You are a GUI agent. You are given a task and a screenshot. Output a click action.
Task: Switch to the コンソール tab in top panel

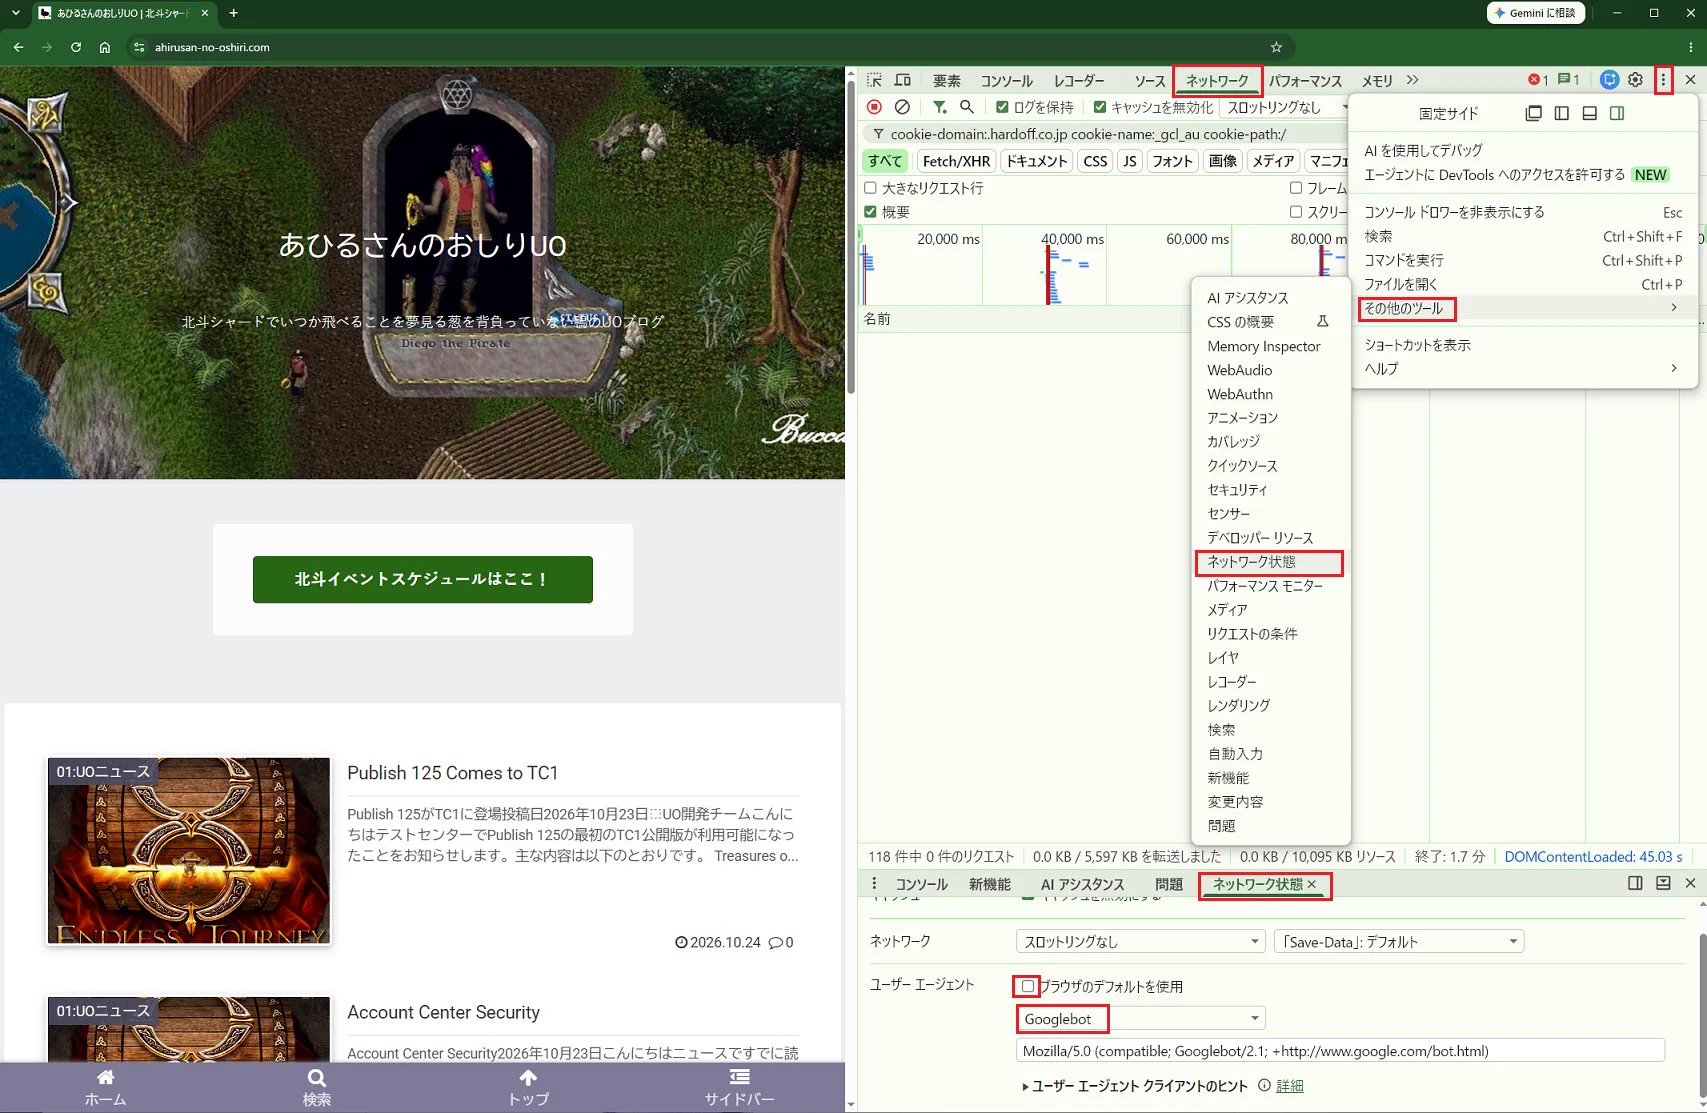point(1006,81)
